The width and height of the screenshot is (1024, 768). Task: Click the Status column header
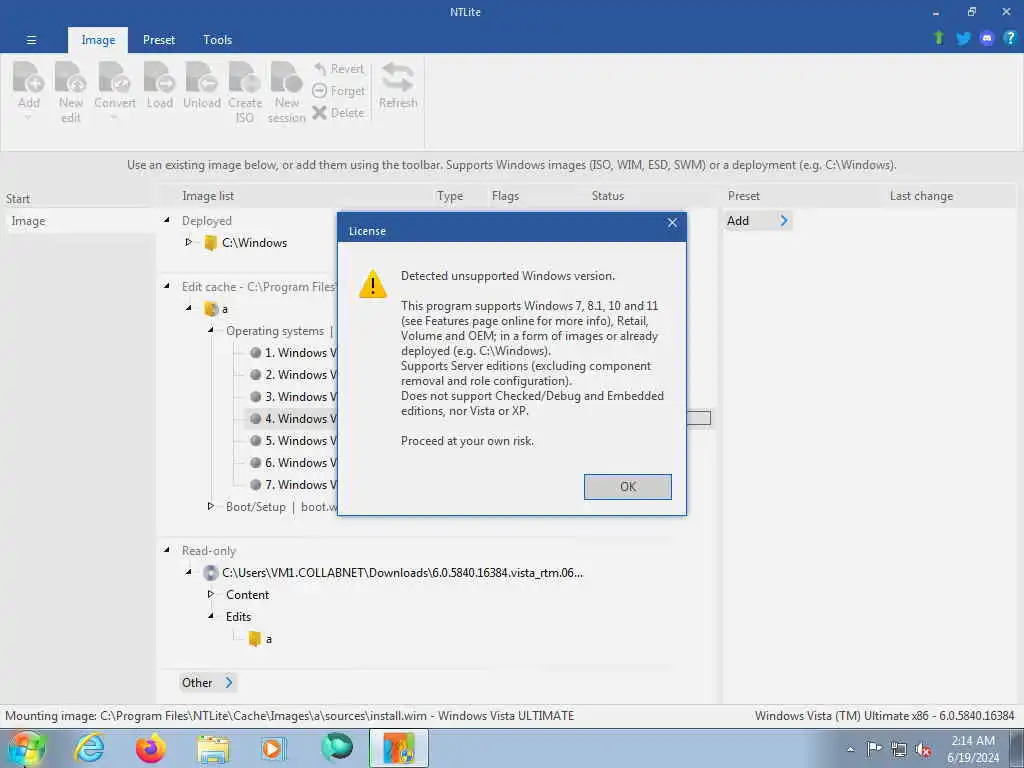607,196
